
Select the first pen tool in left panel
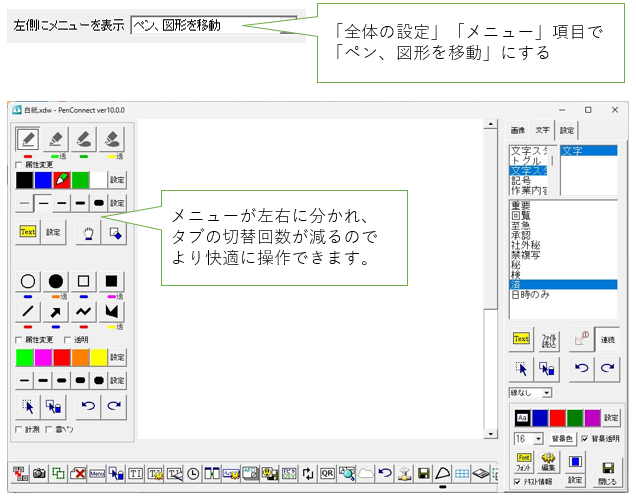(29, 140)
